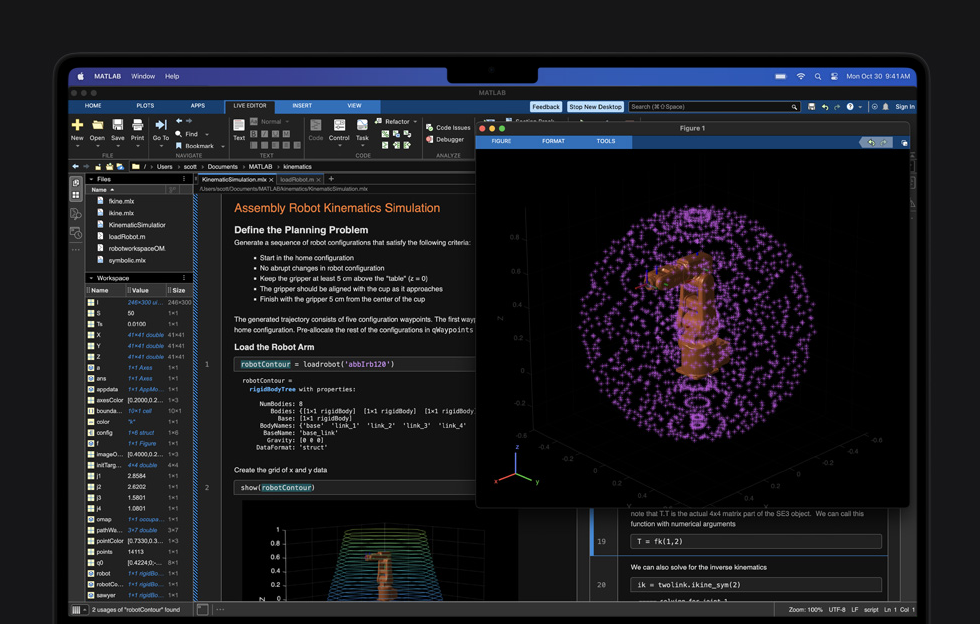Open the Help question mark icon
Viewport: 980px width, 624px height.
tap(850, 107)
